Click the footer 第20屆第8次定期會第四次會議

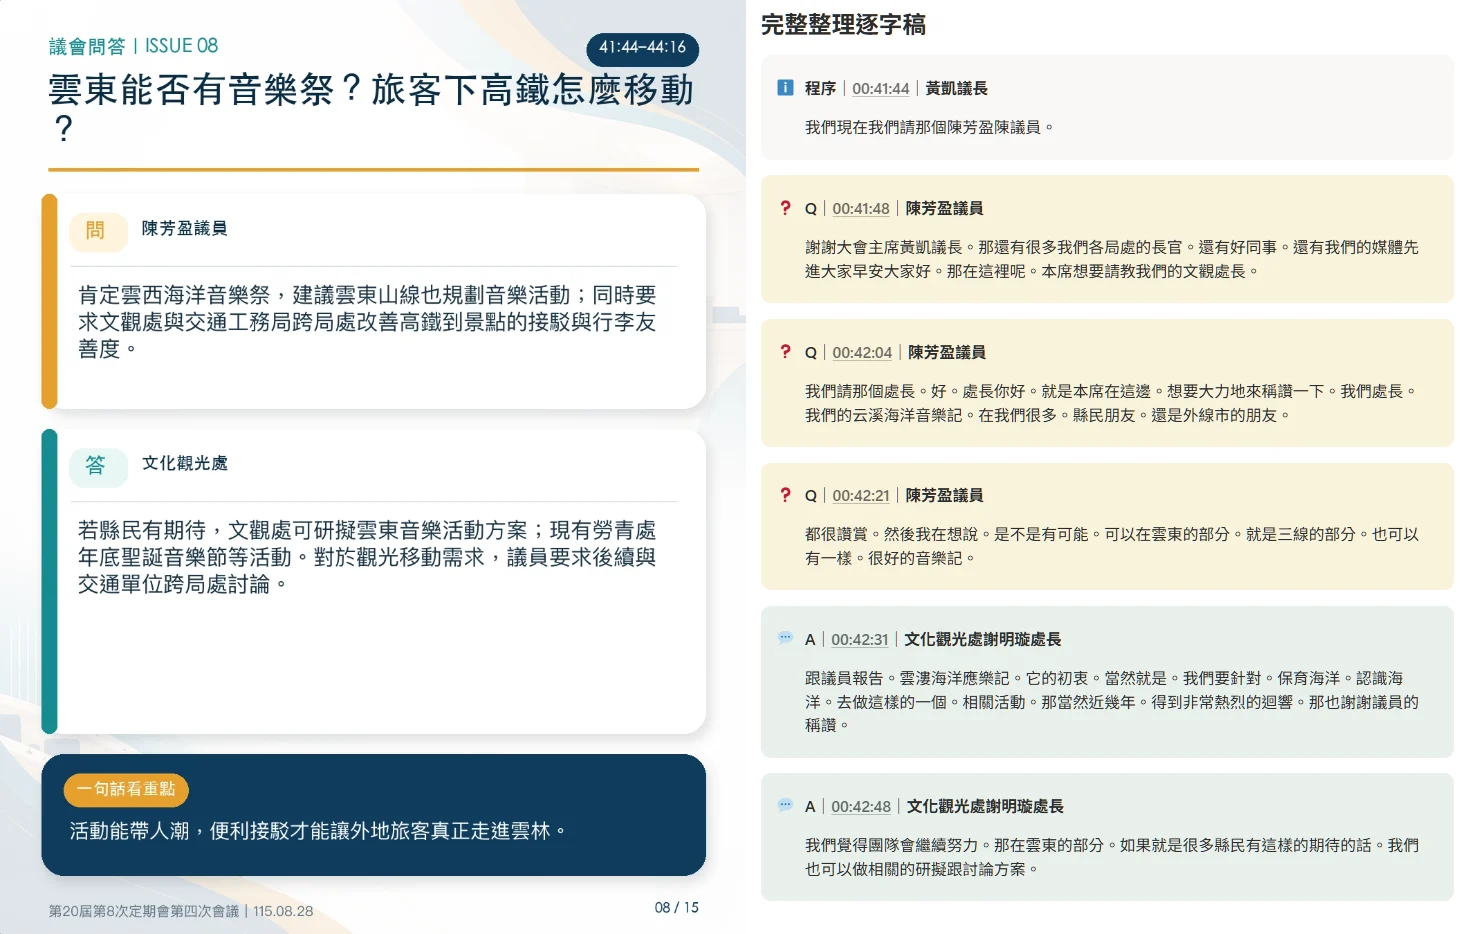pyautogui.click(x=144, y=911)
